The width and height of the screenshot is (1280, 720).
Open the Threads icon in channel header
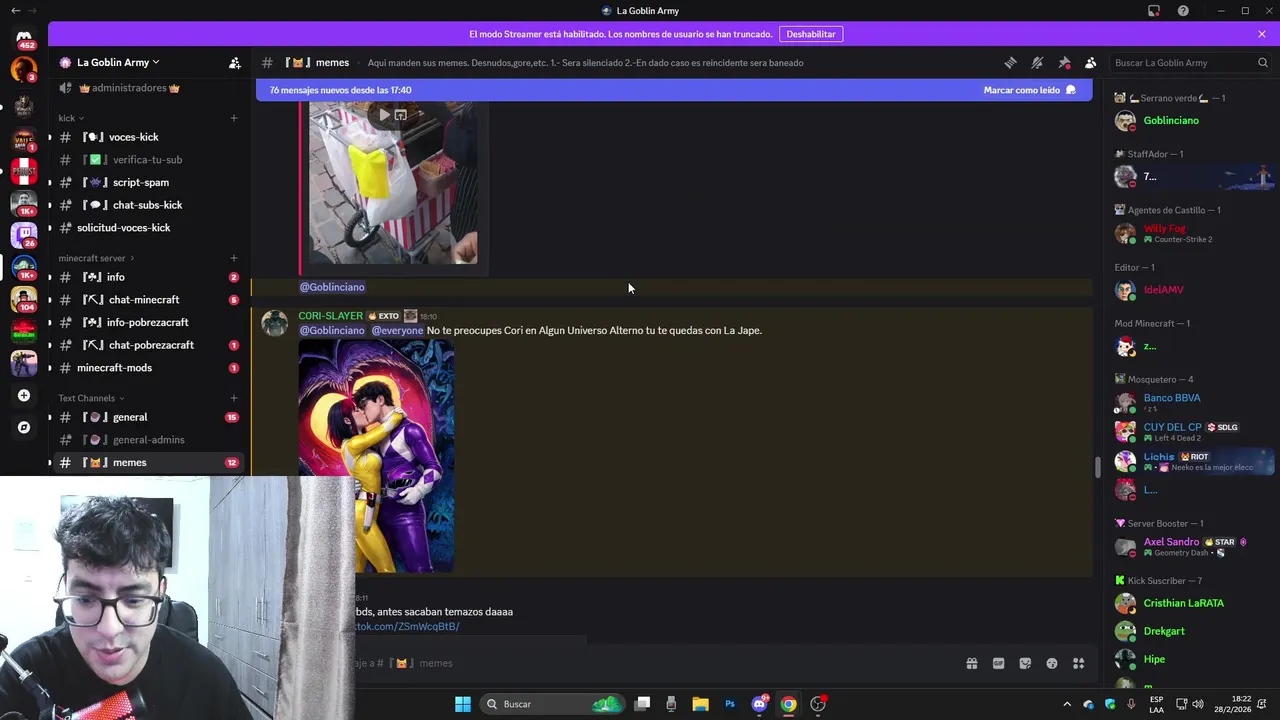[x=1010, y=62]
